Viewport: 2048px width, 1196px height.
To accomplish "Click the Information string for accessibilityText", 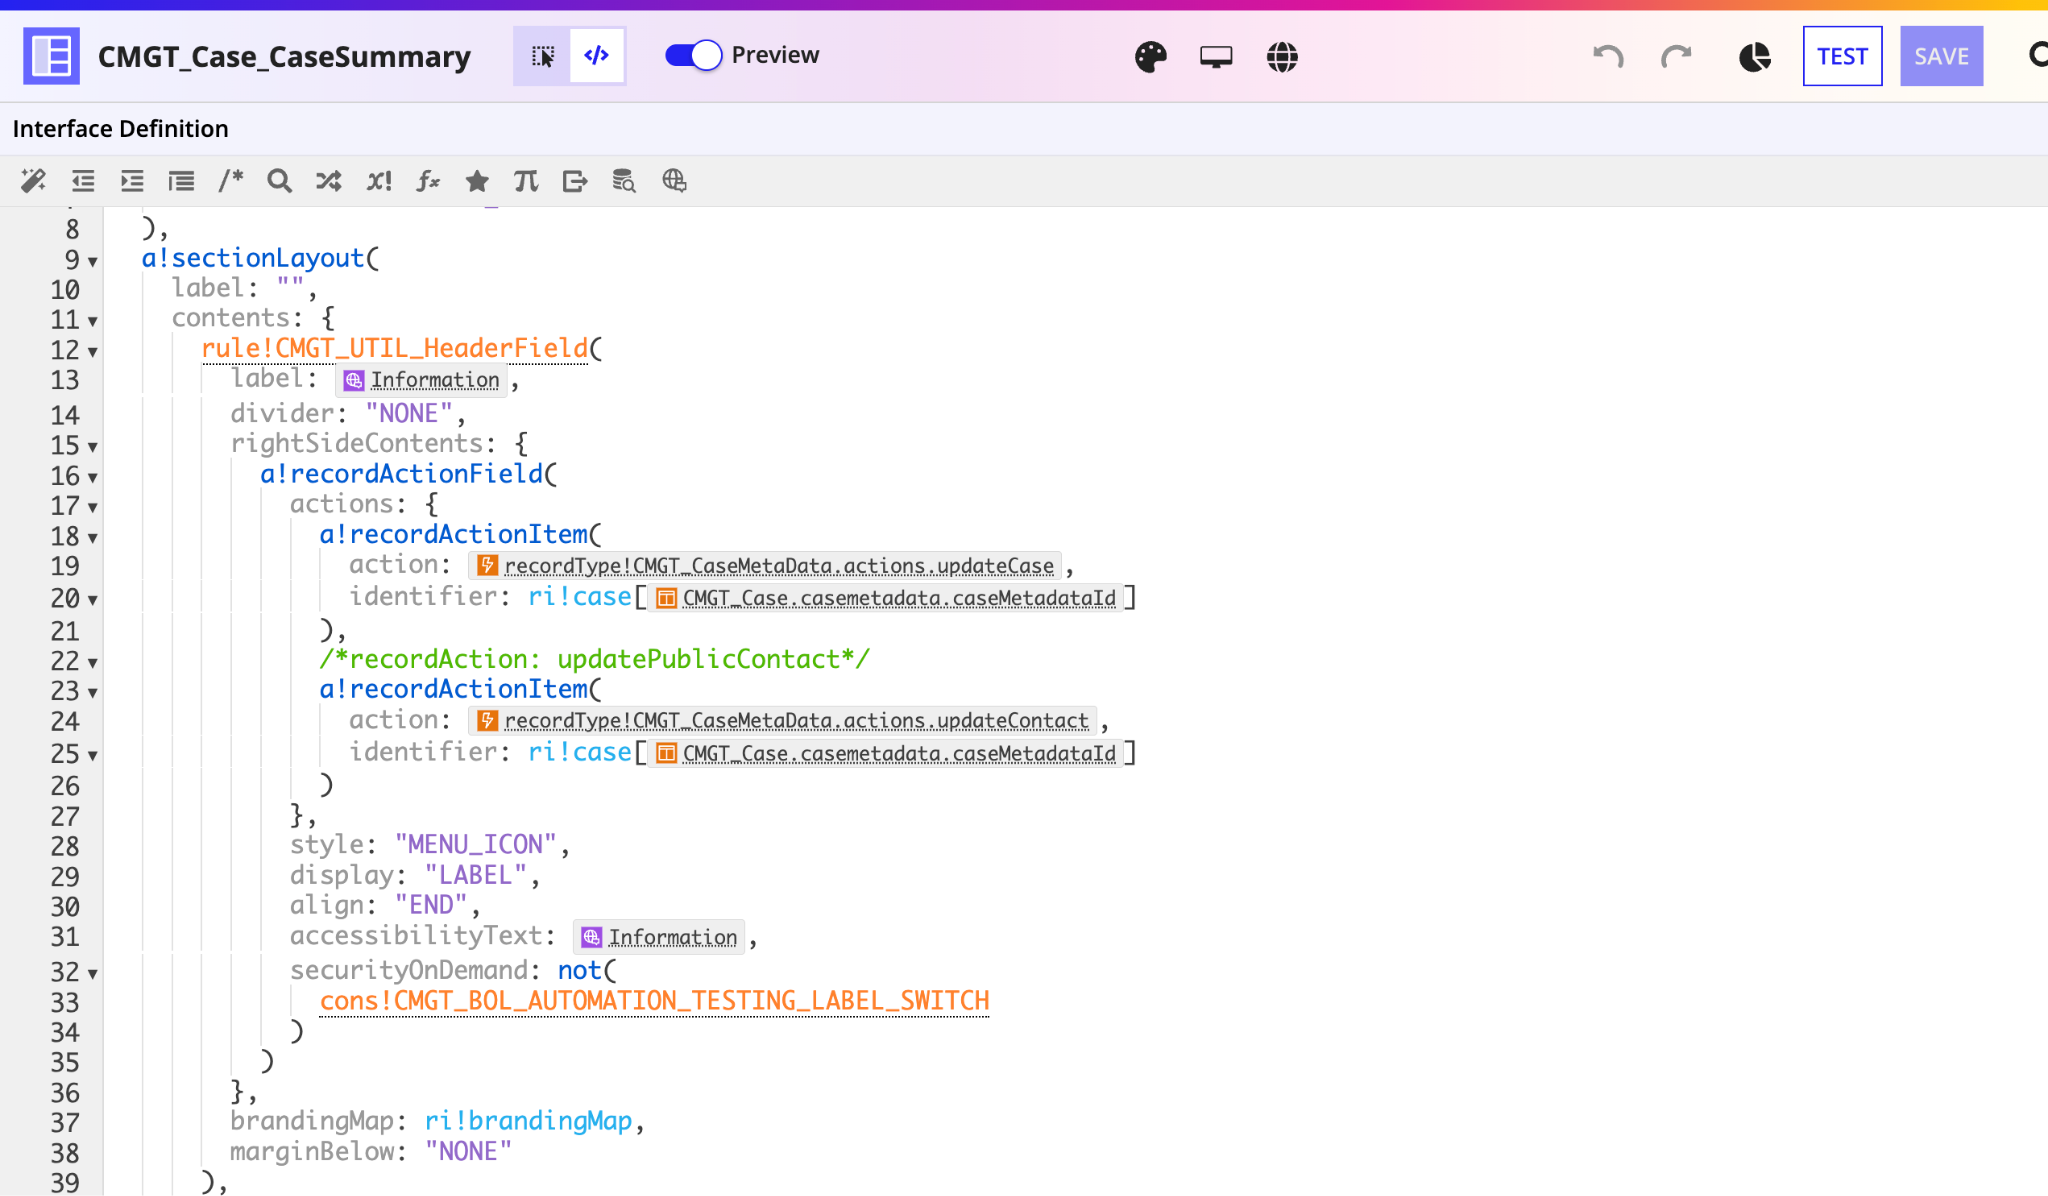I will pyautogui.click(x=659, y=937).
